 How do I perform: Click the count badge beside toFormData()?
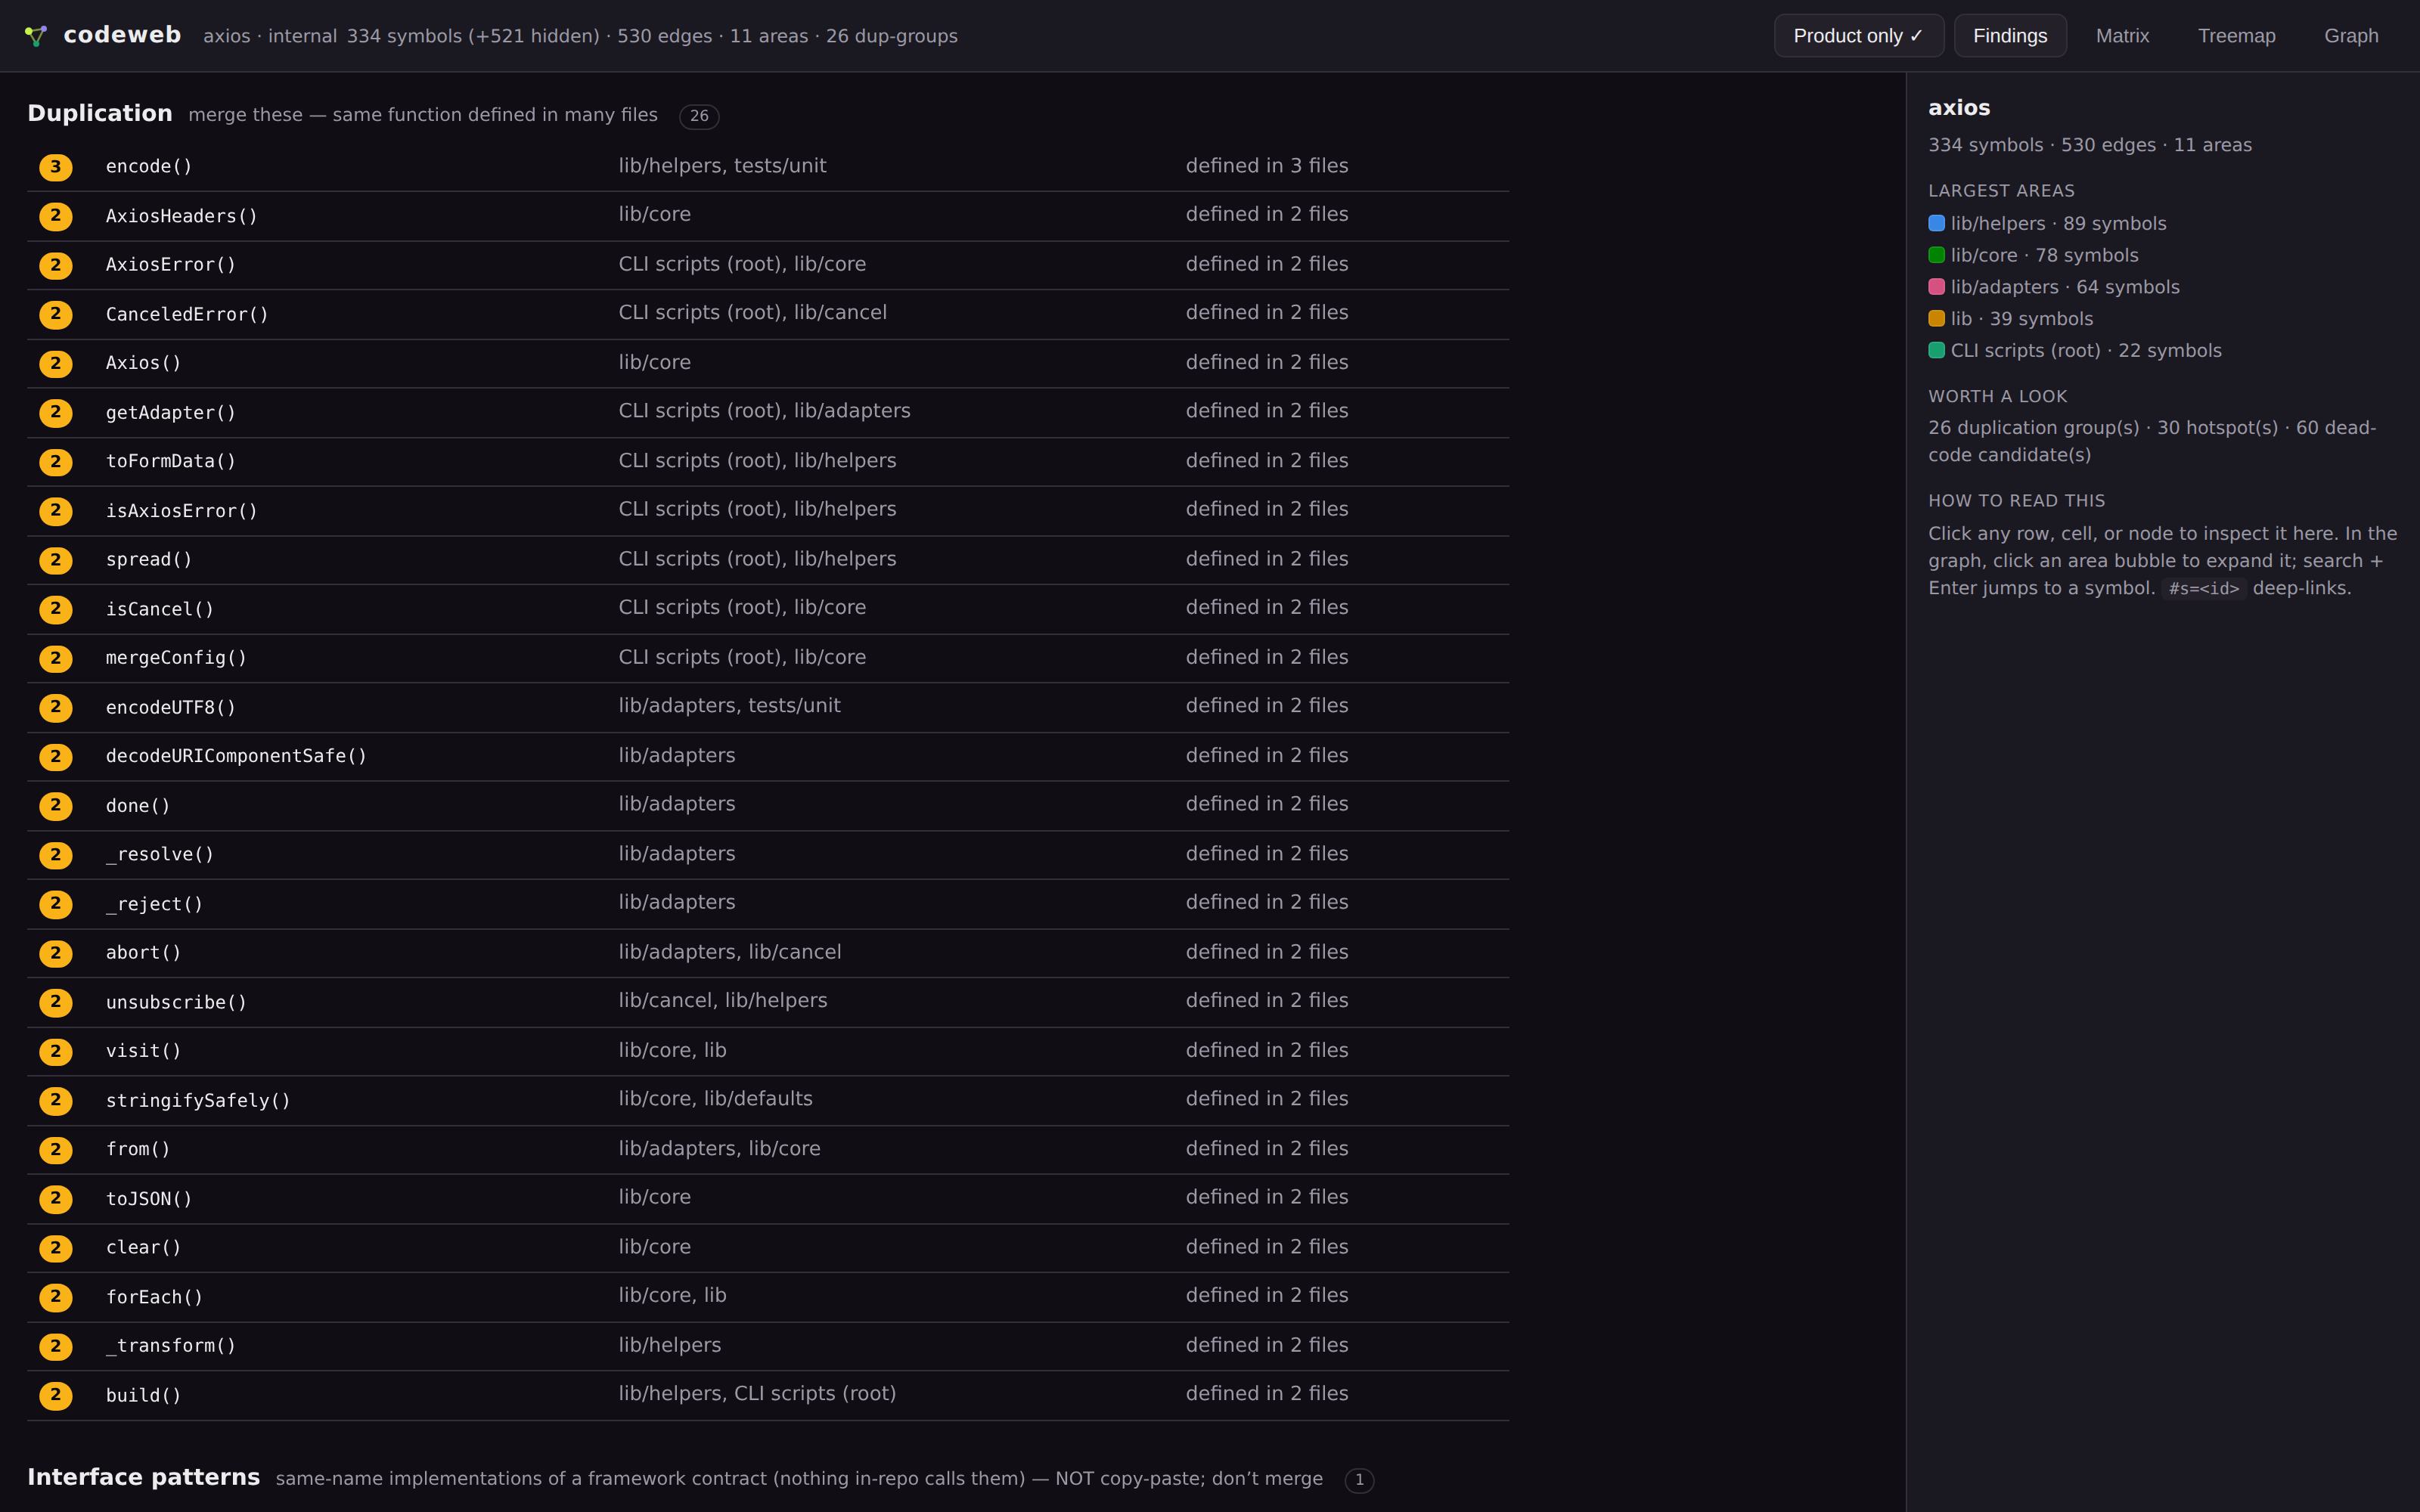point(56,462)
